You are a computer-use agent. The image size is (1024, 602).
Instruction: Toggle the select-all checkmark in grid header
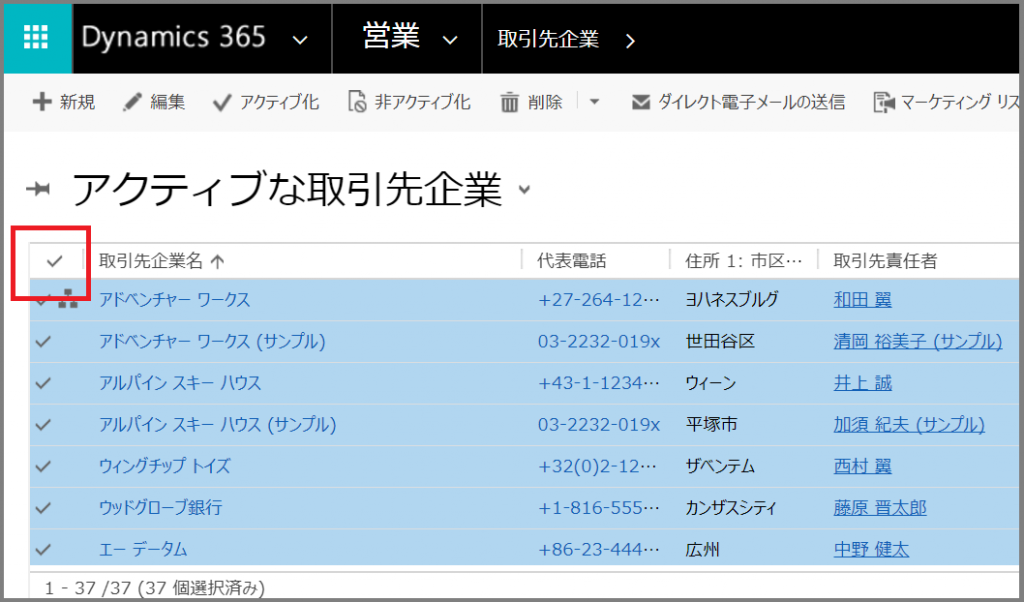coord(54,261)
